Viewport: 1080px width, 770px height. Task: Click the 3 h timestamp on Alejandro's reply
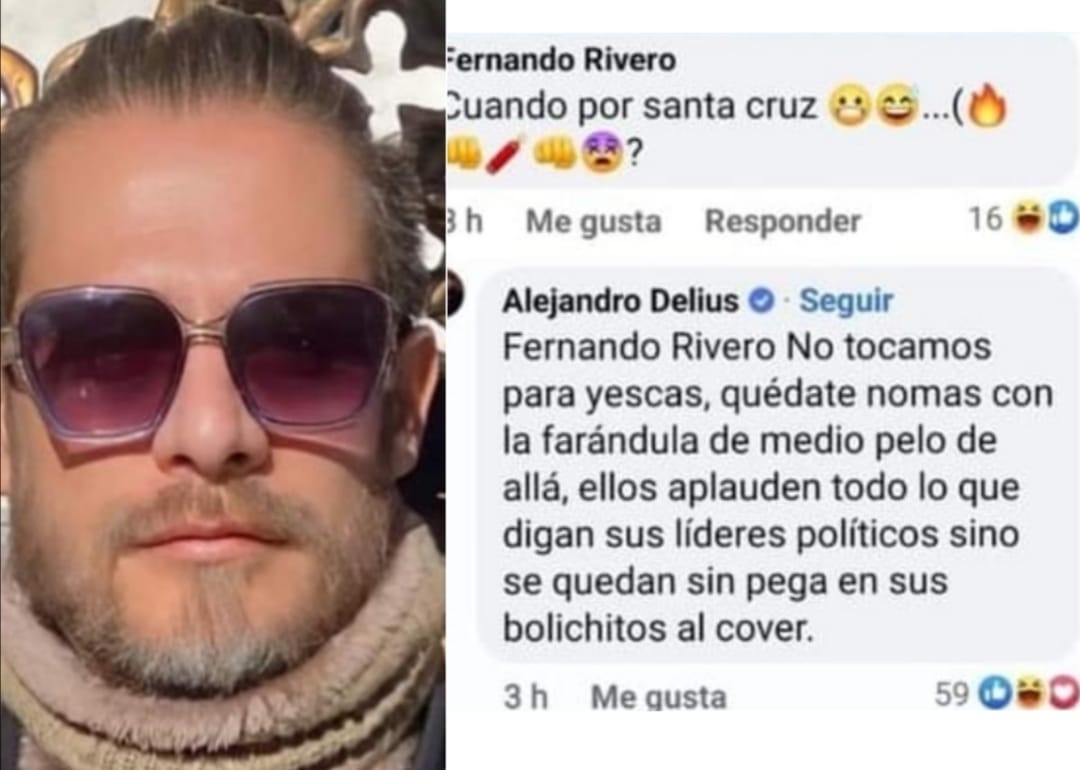[526, 697]
